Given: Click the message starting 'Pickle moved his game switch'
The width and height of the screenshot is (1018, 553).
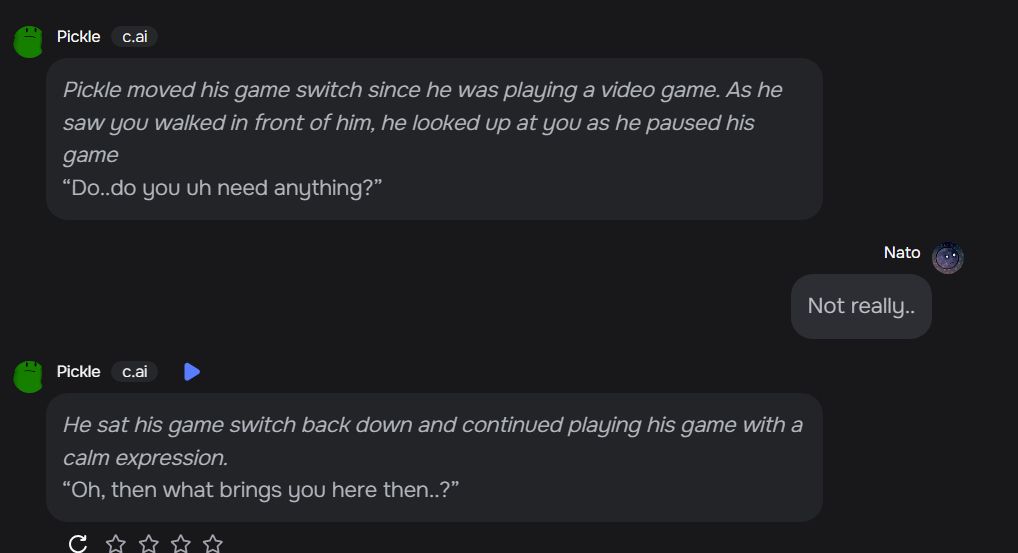Looking at the screenshot, I should click(x=434, y=139).
